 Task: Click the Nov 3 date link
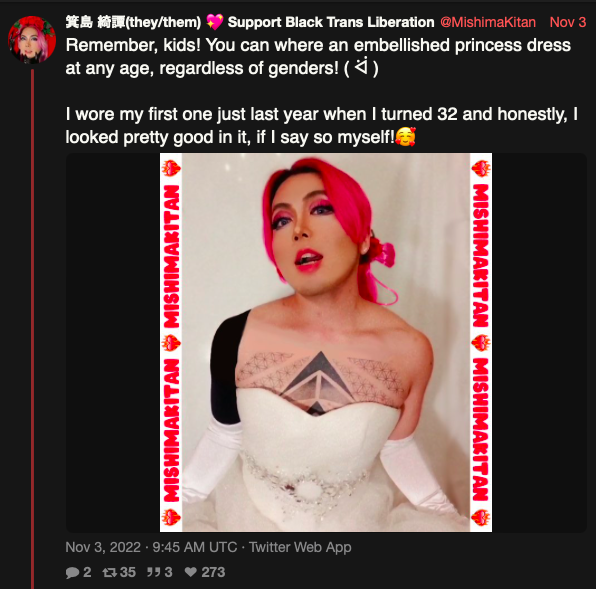click(568, 22)
